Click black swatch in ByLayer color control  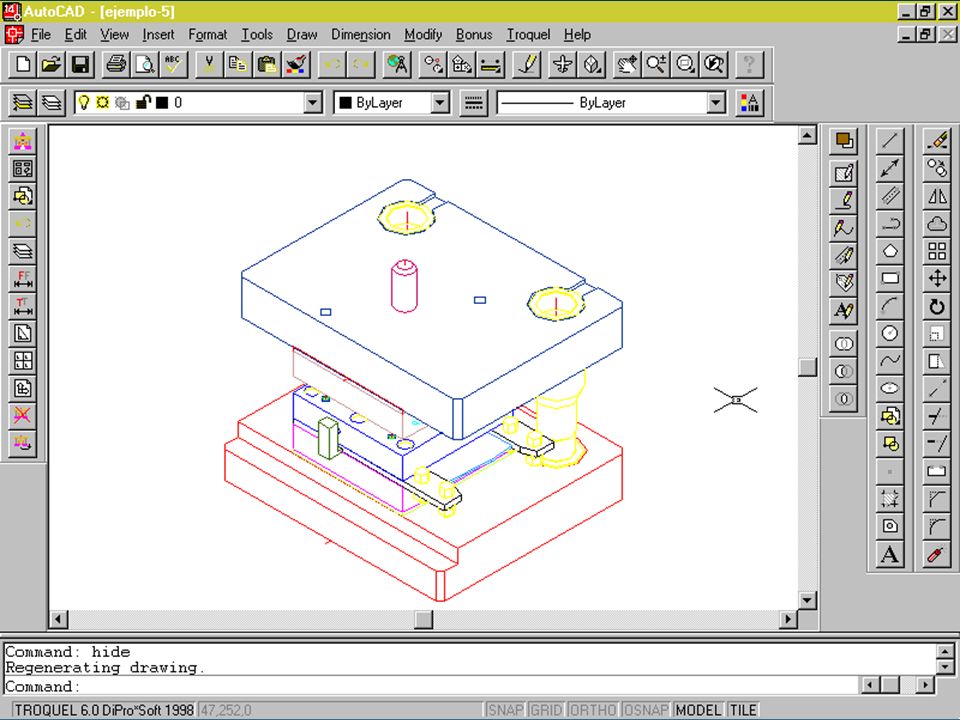345,103
